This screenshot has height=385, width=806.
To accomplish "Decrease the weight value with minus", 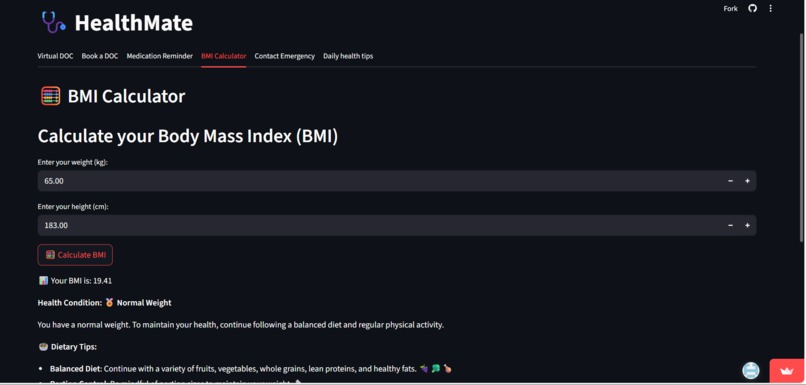I will [x=730, y=181].
